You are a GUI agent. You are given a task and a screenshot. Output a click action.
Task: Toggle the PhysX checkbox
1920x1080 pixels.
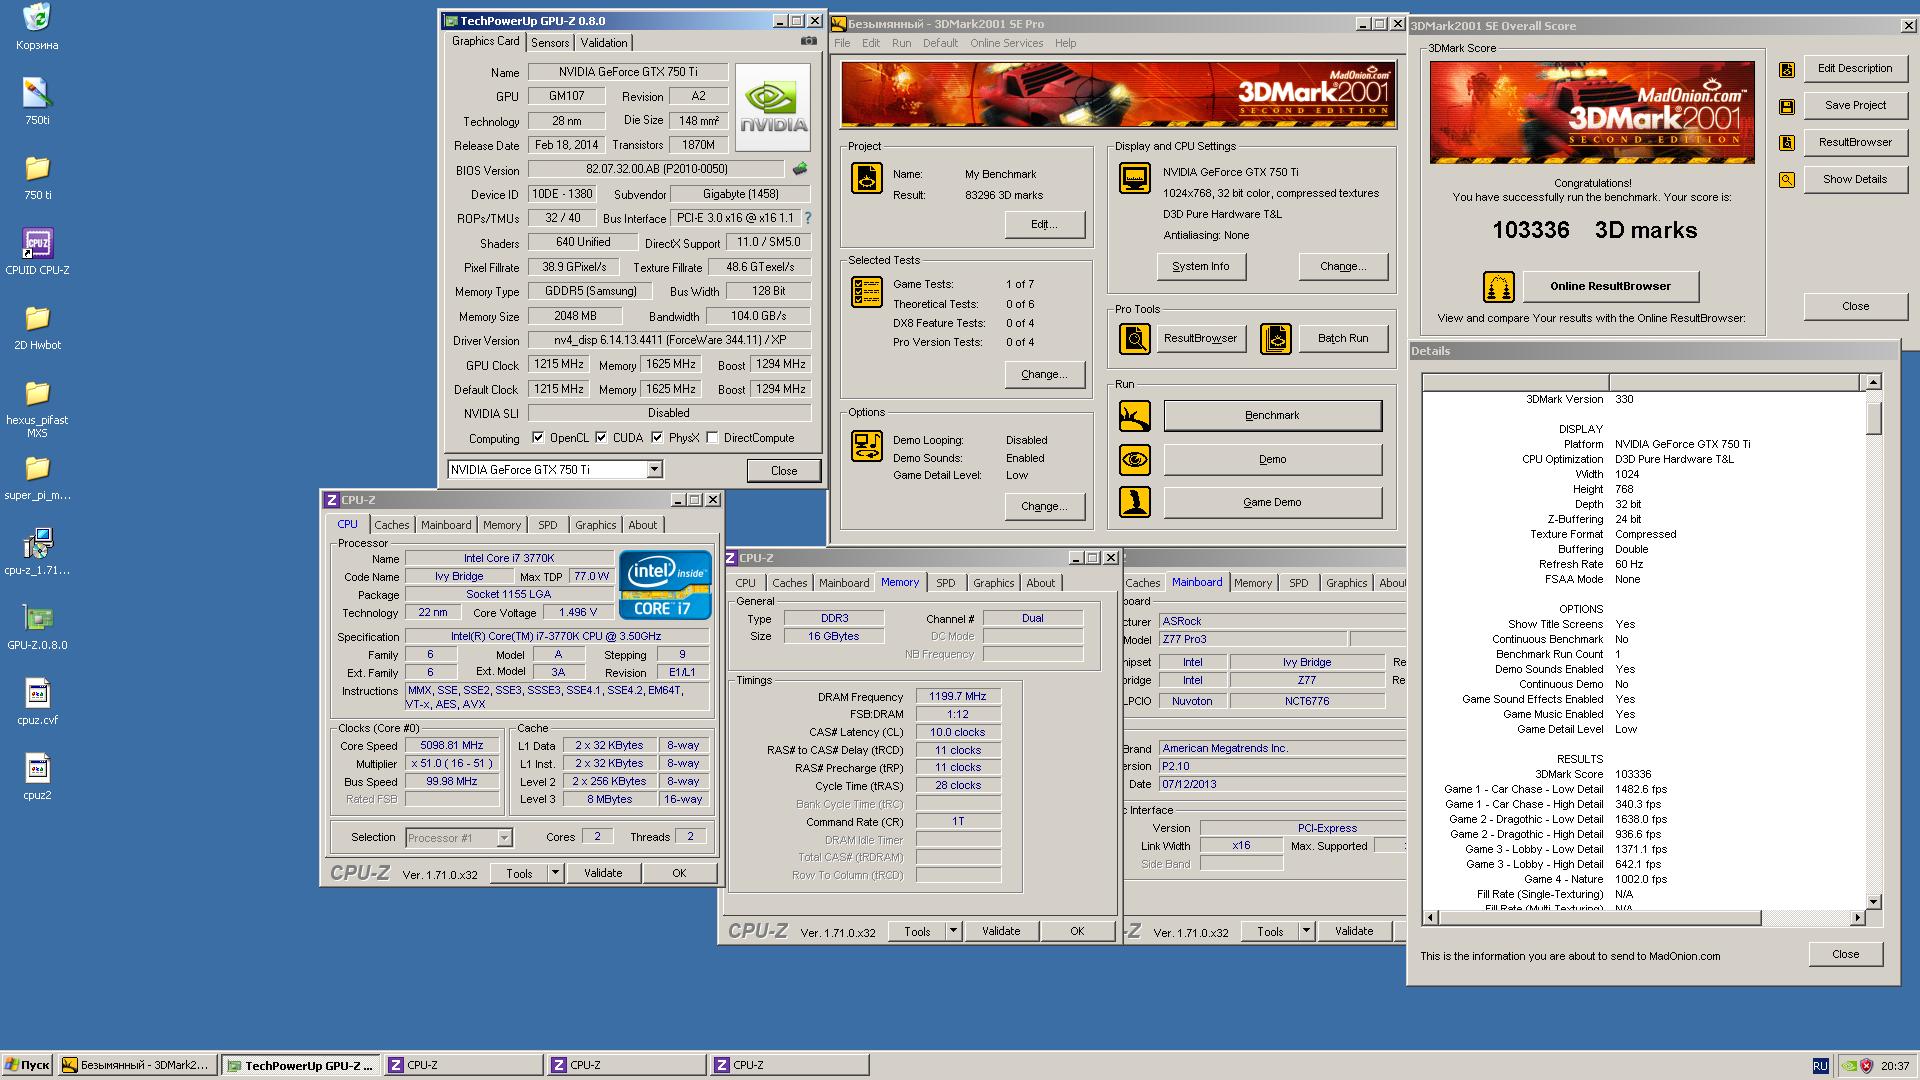(657, 437)
